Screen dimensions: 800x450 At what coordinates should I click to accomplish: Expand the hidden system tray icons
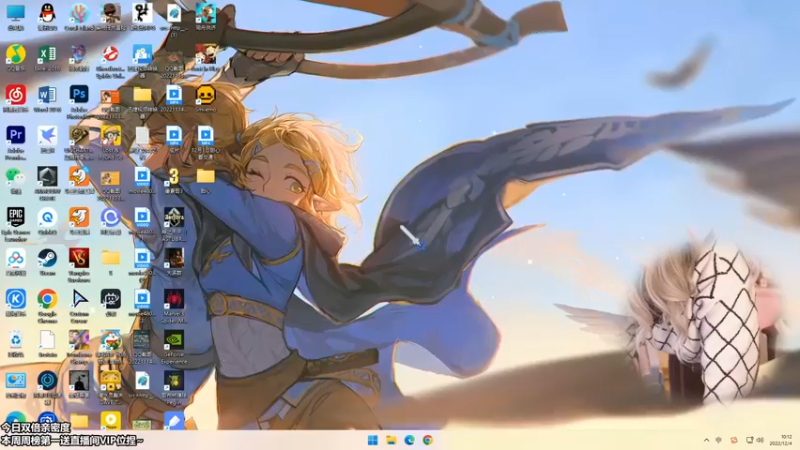[x=706, y=440]
